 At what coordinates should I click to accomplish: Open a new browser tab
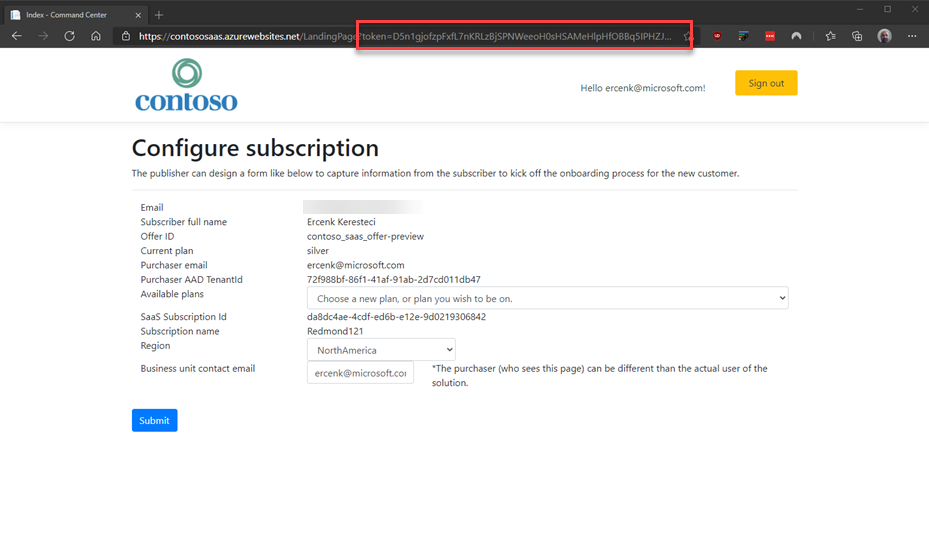click(159, 15)
